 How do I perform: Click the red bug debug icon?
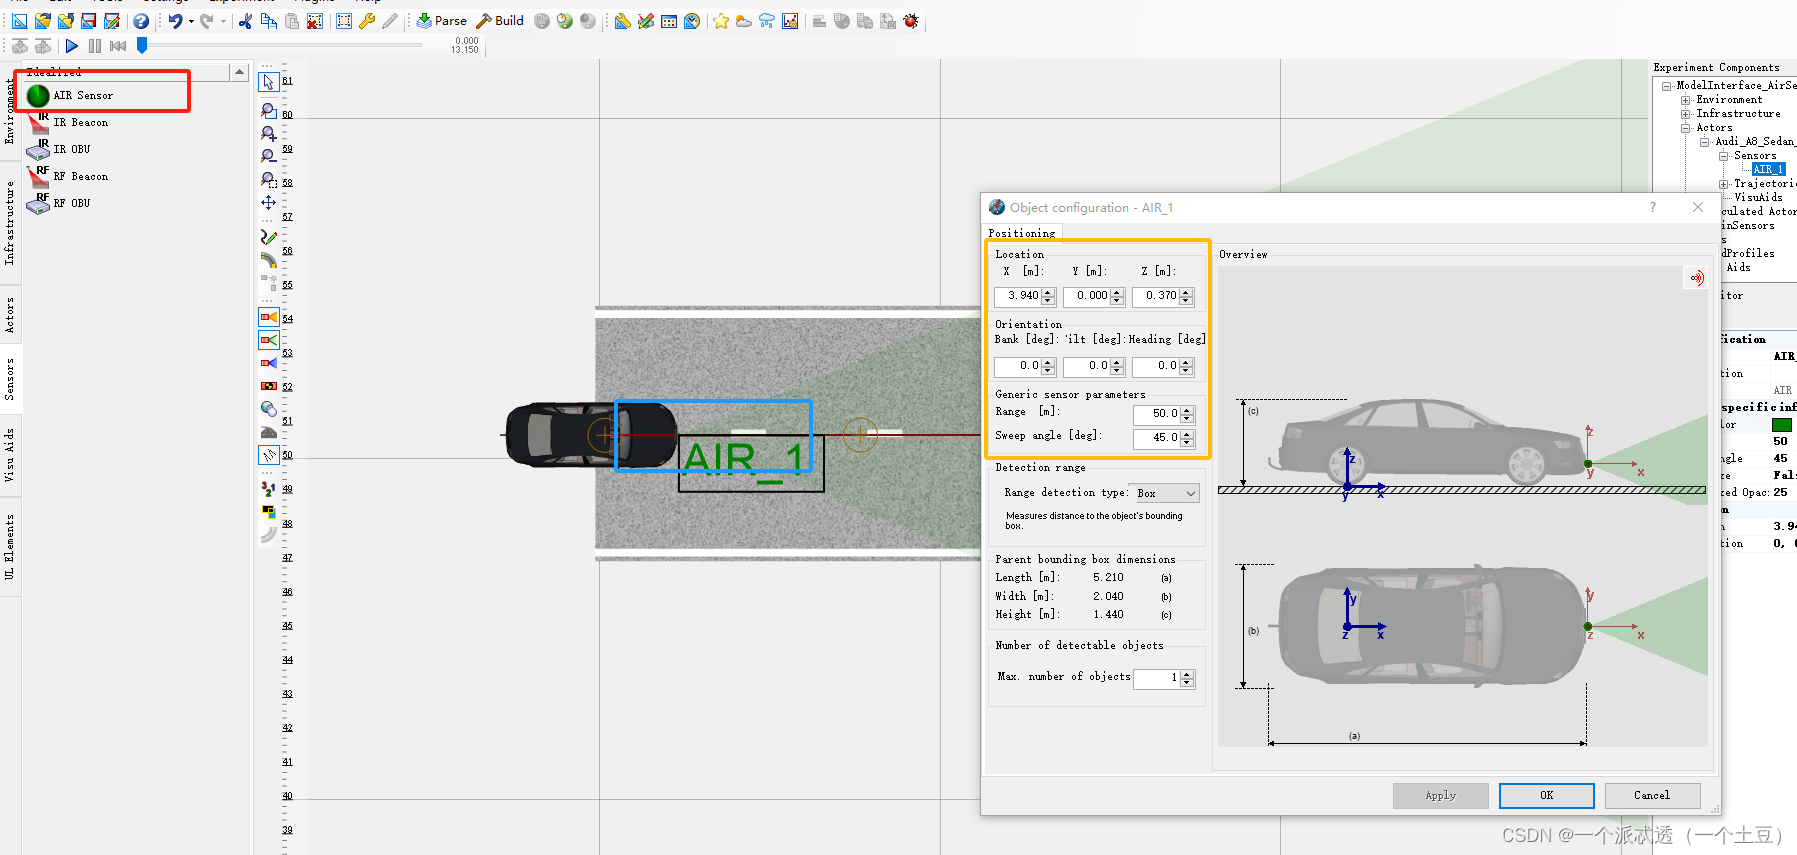911,21
